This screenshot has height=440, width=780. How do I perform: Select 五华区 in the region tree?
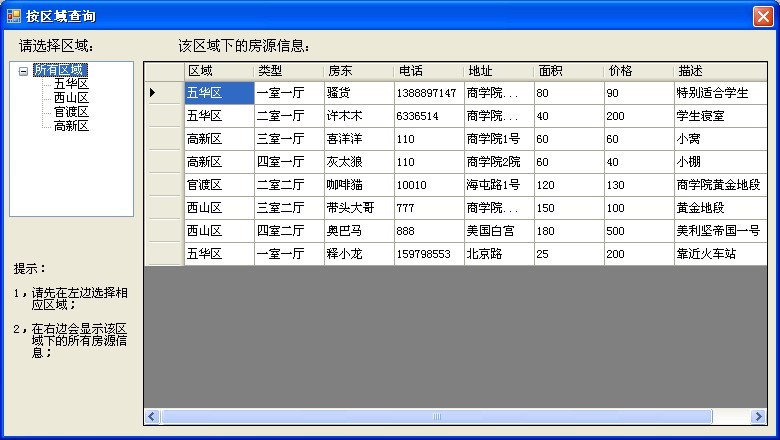pos(71,84)
